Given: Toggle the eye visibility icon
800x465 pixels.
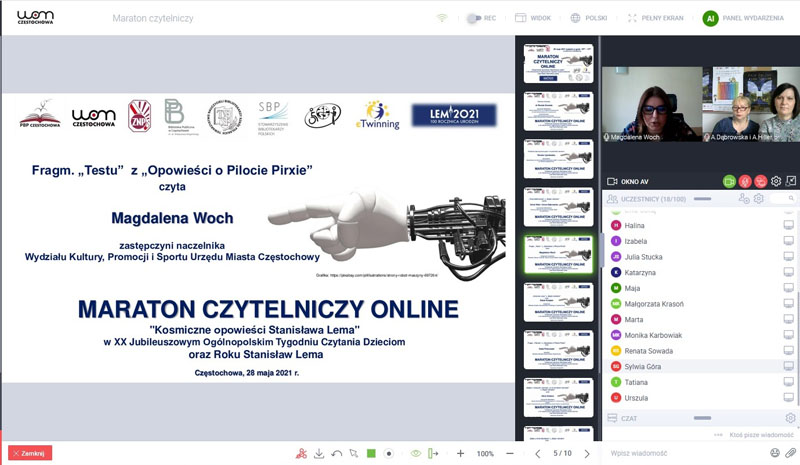Looking at the screenshot, I should coord(415,453).
